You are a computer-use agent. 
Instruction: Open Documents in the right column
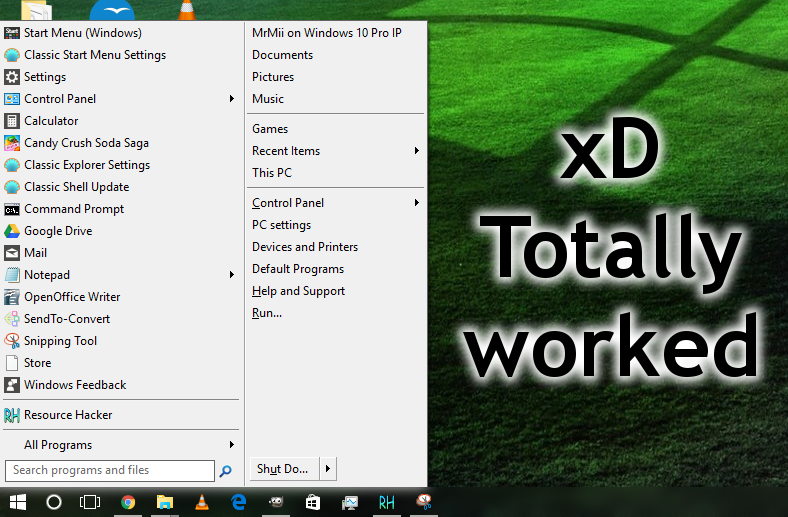point(282,55)
